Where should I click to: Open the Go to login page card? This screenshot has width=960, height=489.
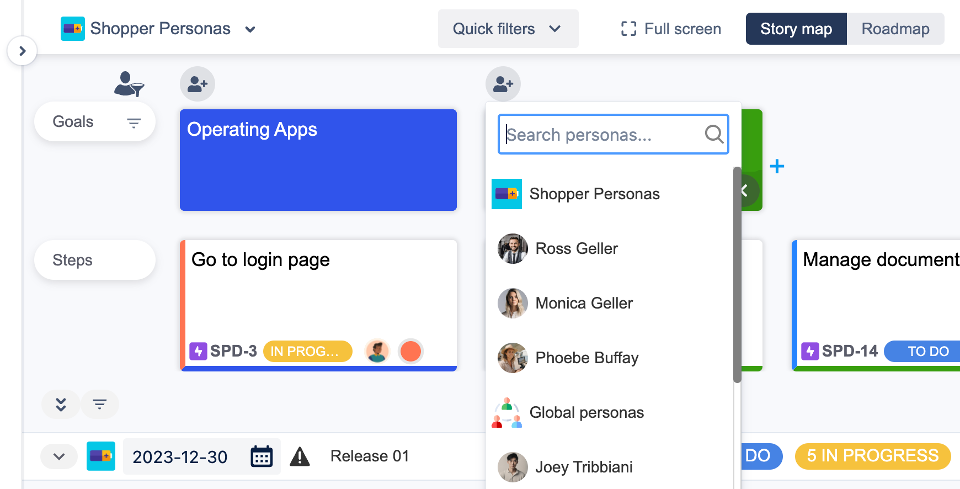(318, 305)
